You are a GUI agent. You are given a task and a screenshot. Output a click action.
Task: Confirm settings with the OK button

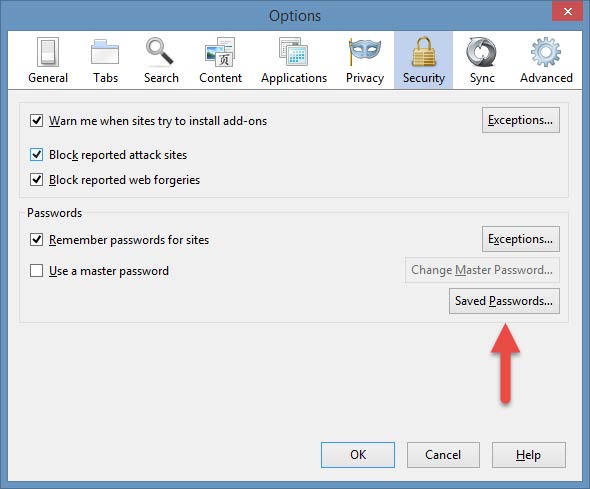coord(358,455)
